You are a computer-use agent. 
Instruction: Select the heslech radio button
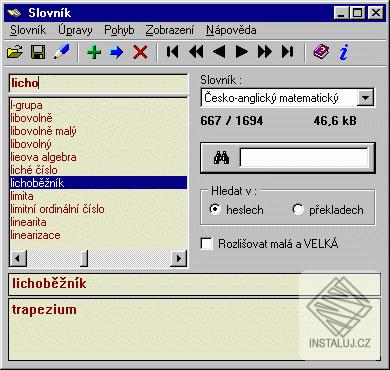tap(215, 209)
